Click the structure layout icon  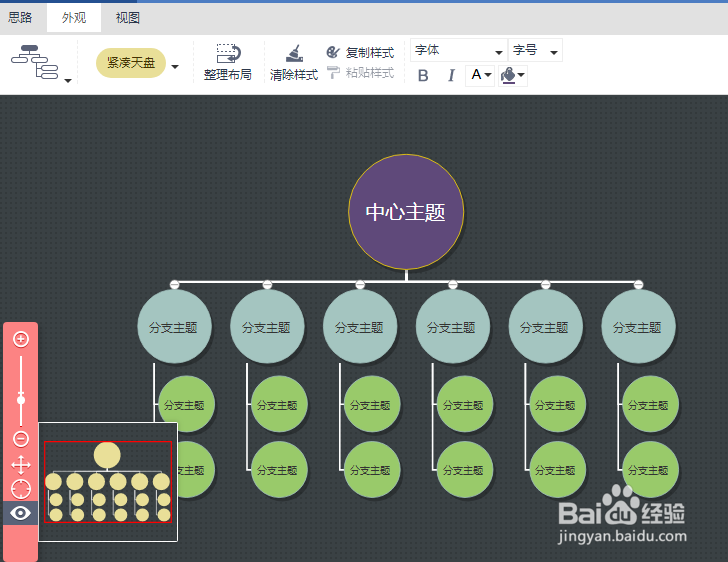tap(35, 62)
